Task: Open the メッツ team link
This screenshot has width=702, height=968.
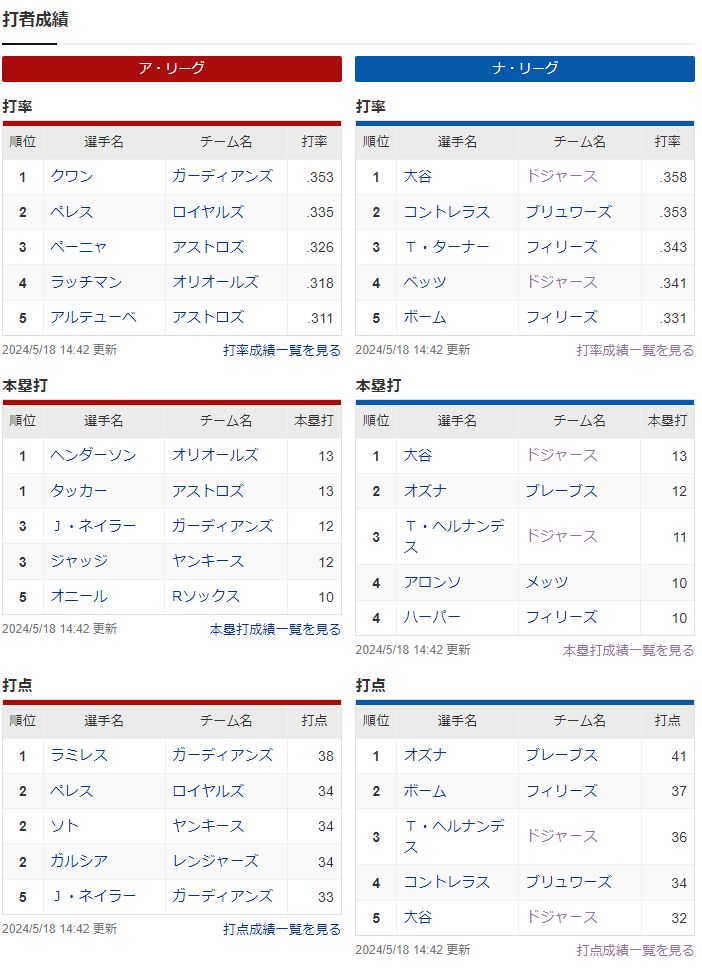Action: click(x=546, y=582)
